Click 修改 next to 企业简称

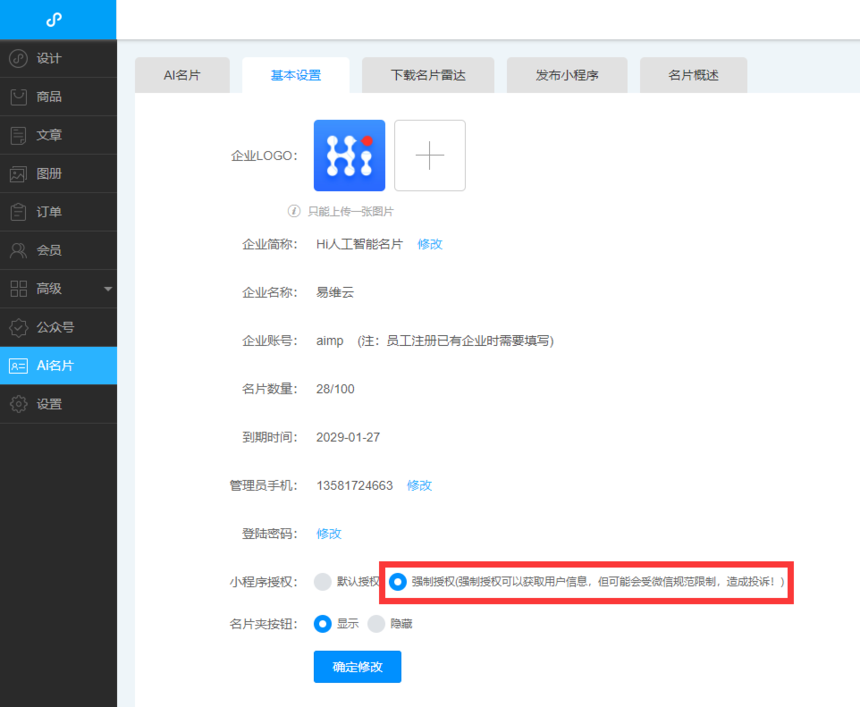[x=430, y=244]
